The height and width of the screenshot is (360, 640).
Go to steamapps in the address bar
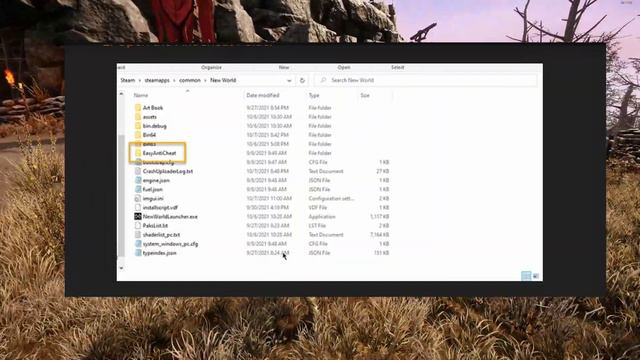pyautogui.click(x=157, y=80)
